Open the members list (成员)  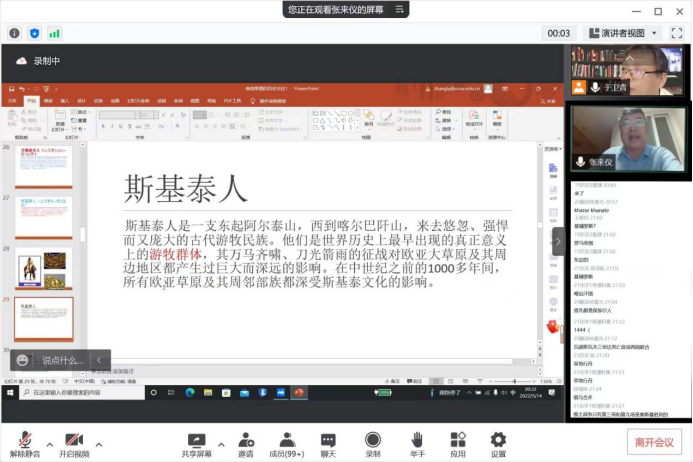(287, 442)
